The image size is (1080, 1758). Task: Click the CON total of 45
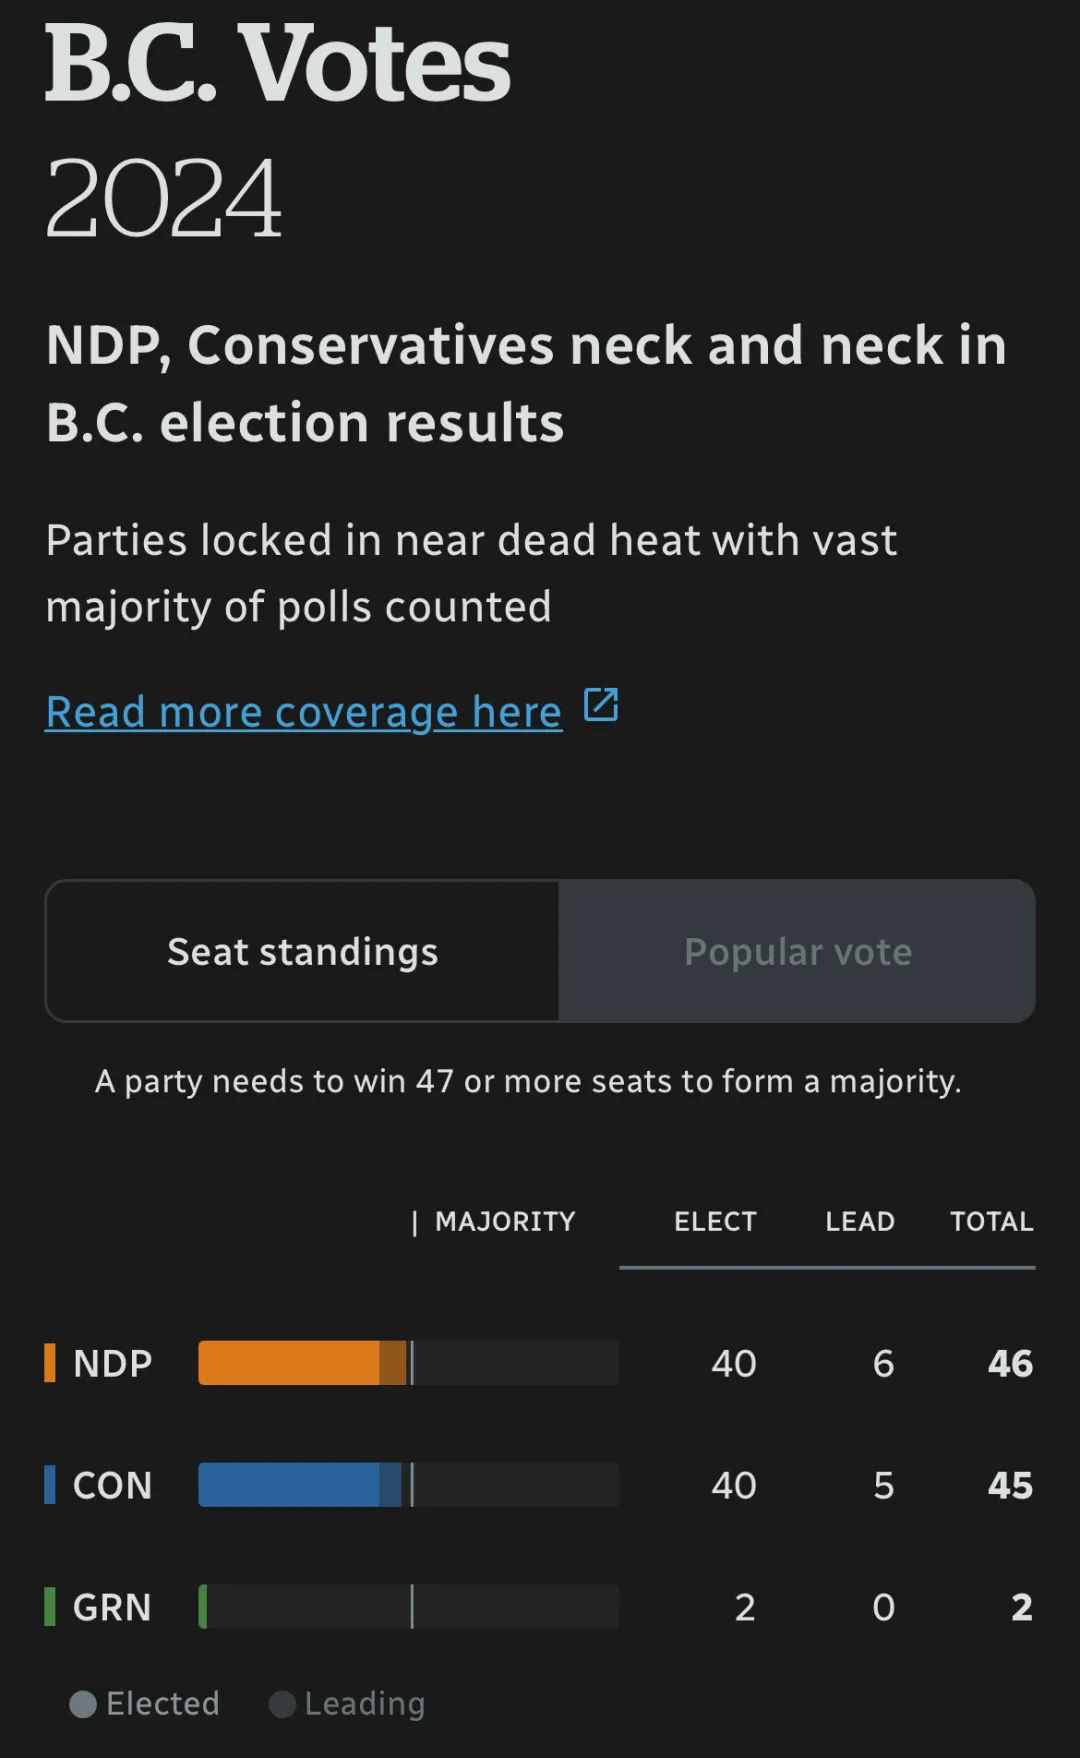(x=1010, y=1486)
